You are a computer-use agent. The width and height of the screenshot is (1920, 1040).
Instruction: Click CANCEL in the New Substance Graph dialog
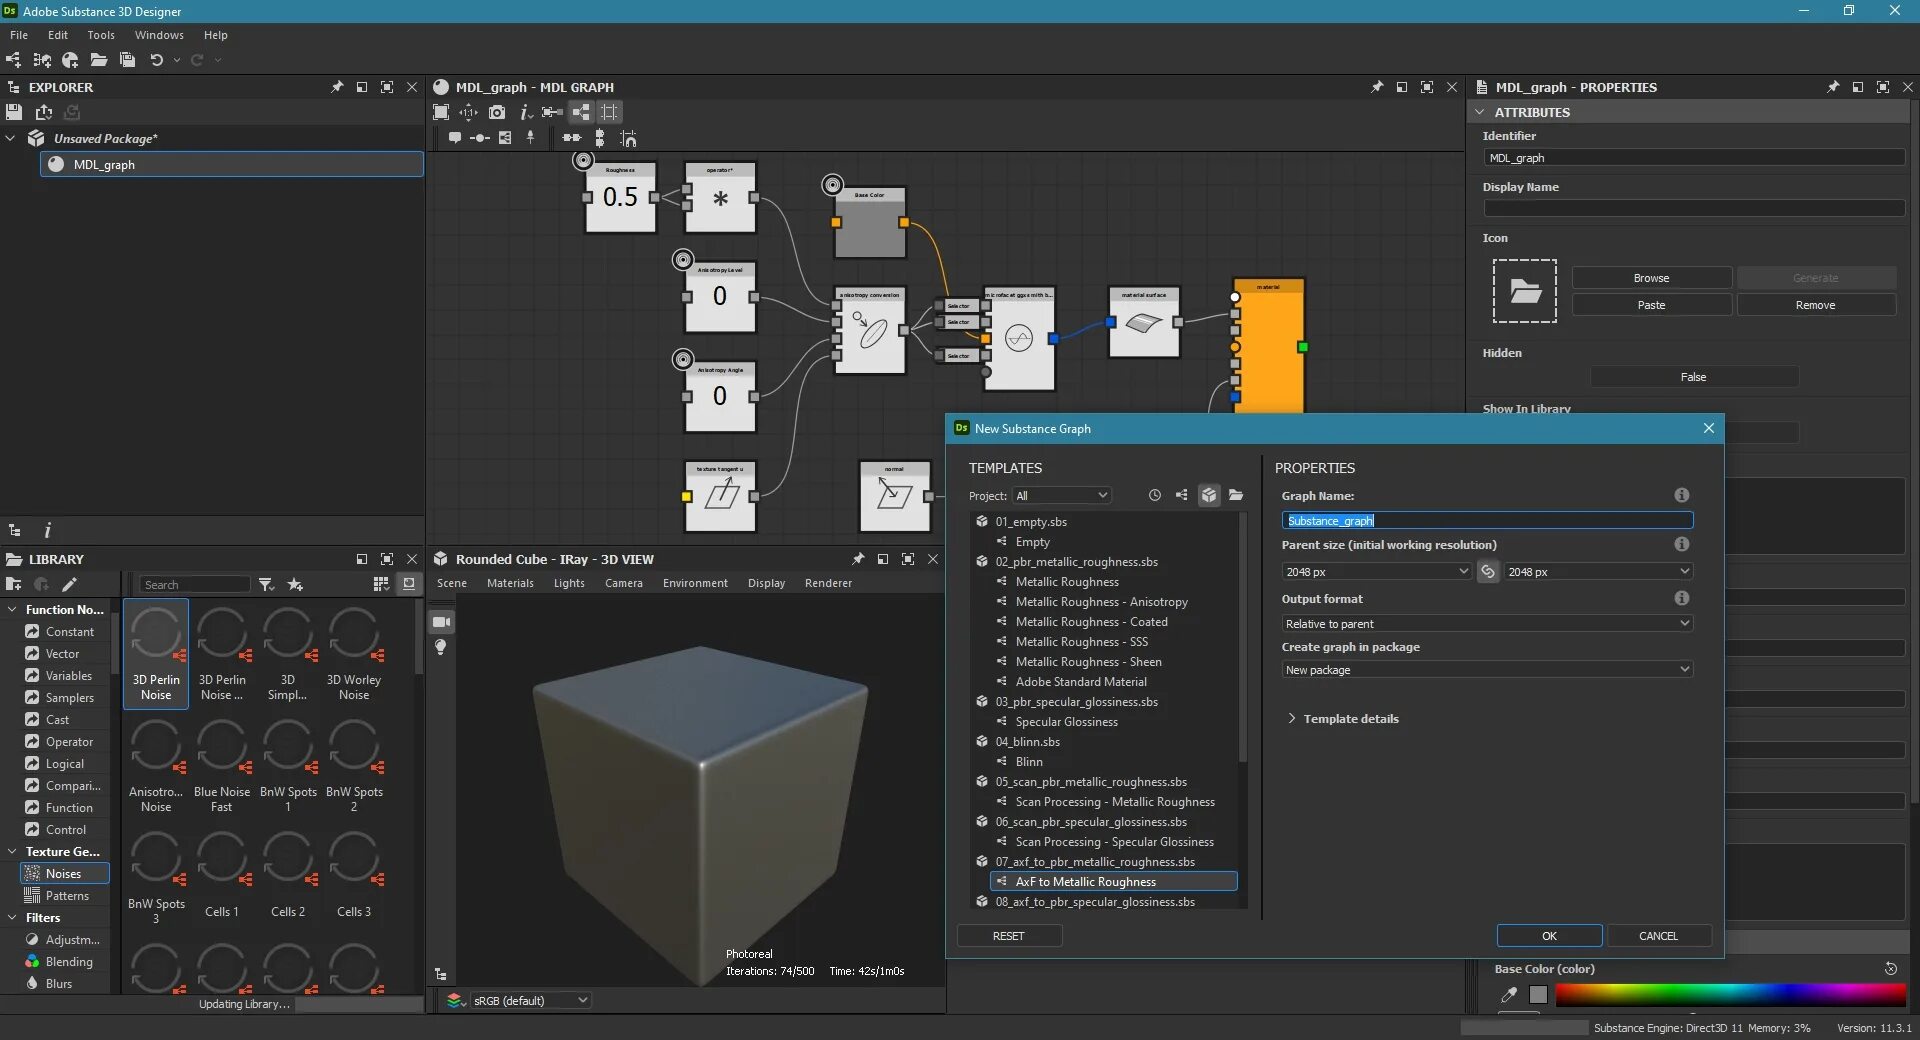tap(1658, 936)
